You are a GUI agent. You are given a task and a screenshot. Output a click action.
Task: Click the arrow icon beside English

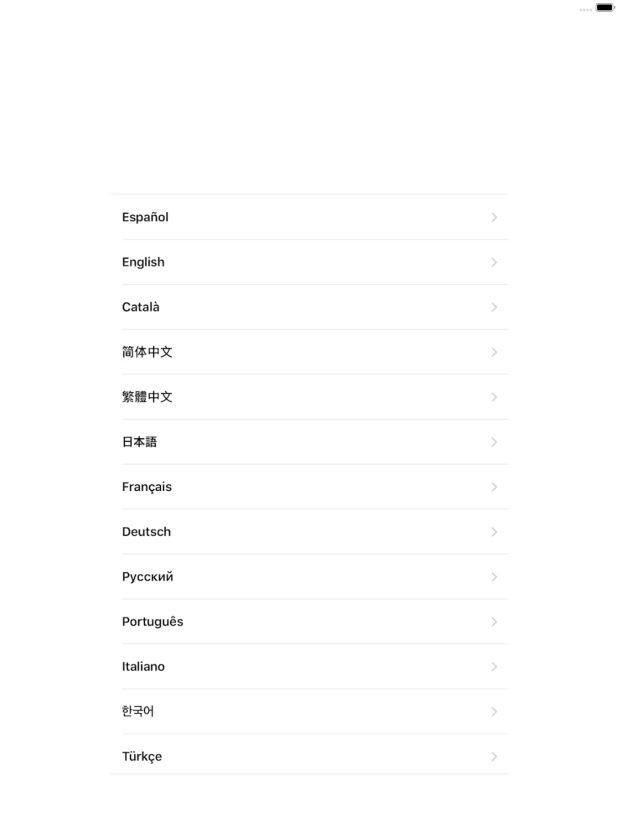(x=494, y=262)
